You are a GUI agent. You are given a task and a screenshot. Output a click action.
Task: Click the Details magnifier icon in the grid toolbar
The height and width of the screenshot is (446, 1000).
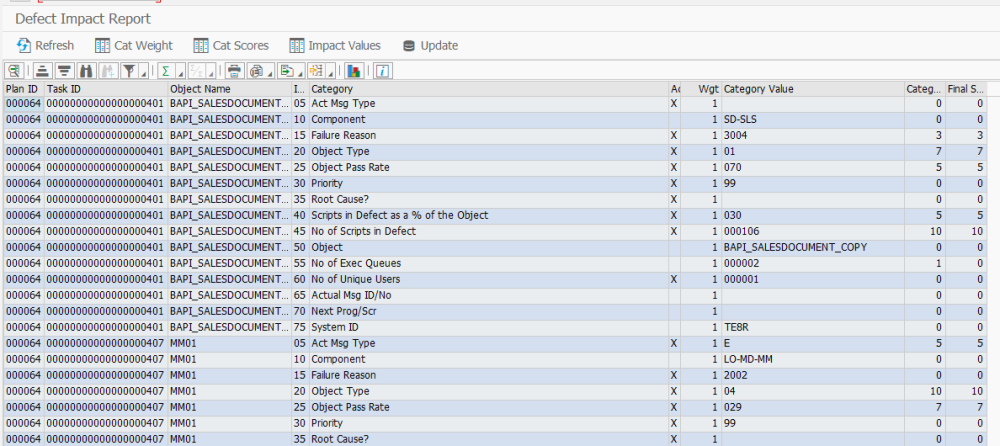(x=13, y=71)
